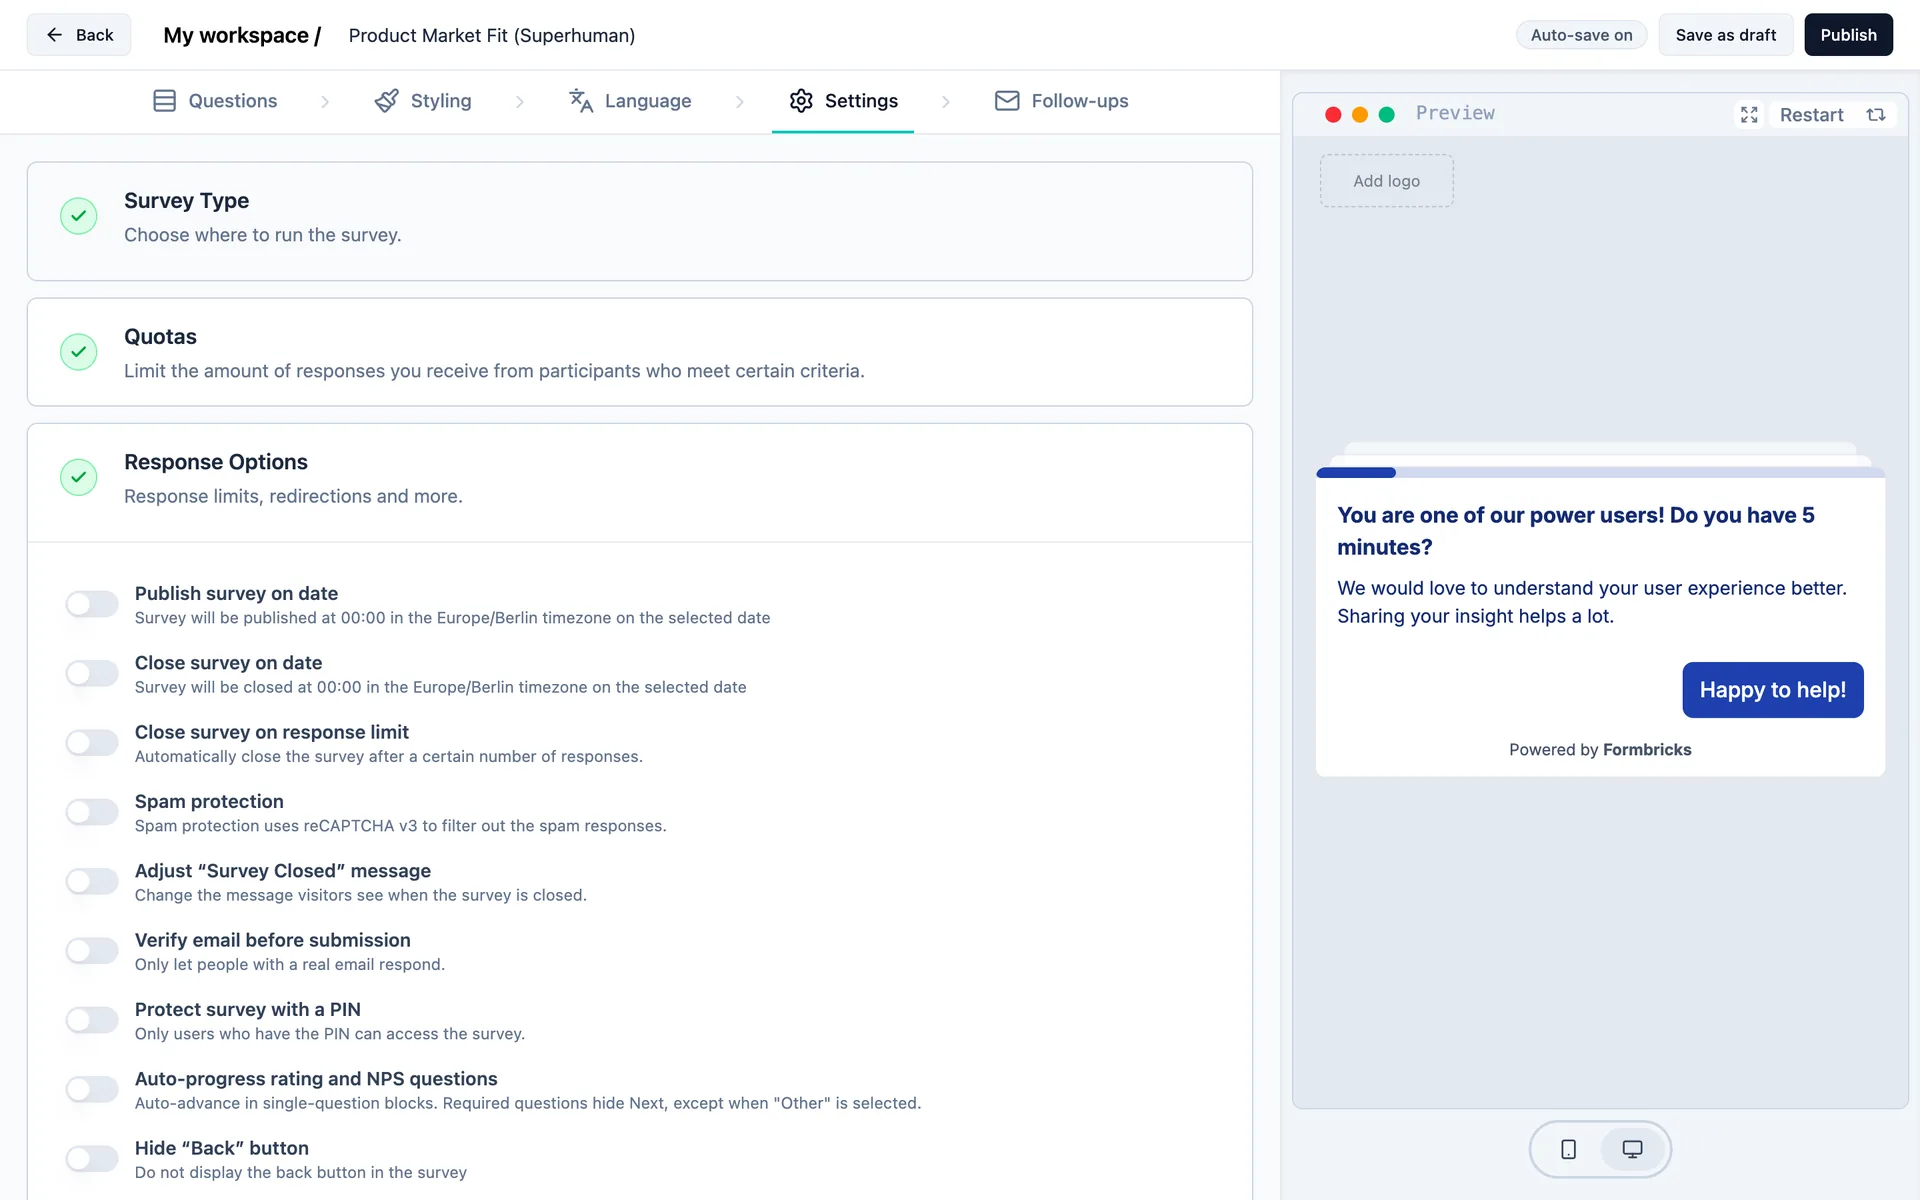Open the Styling tab
Screen dimensions: 1920x1200
[x=423, y=101]
